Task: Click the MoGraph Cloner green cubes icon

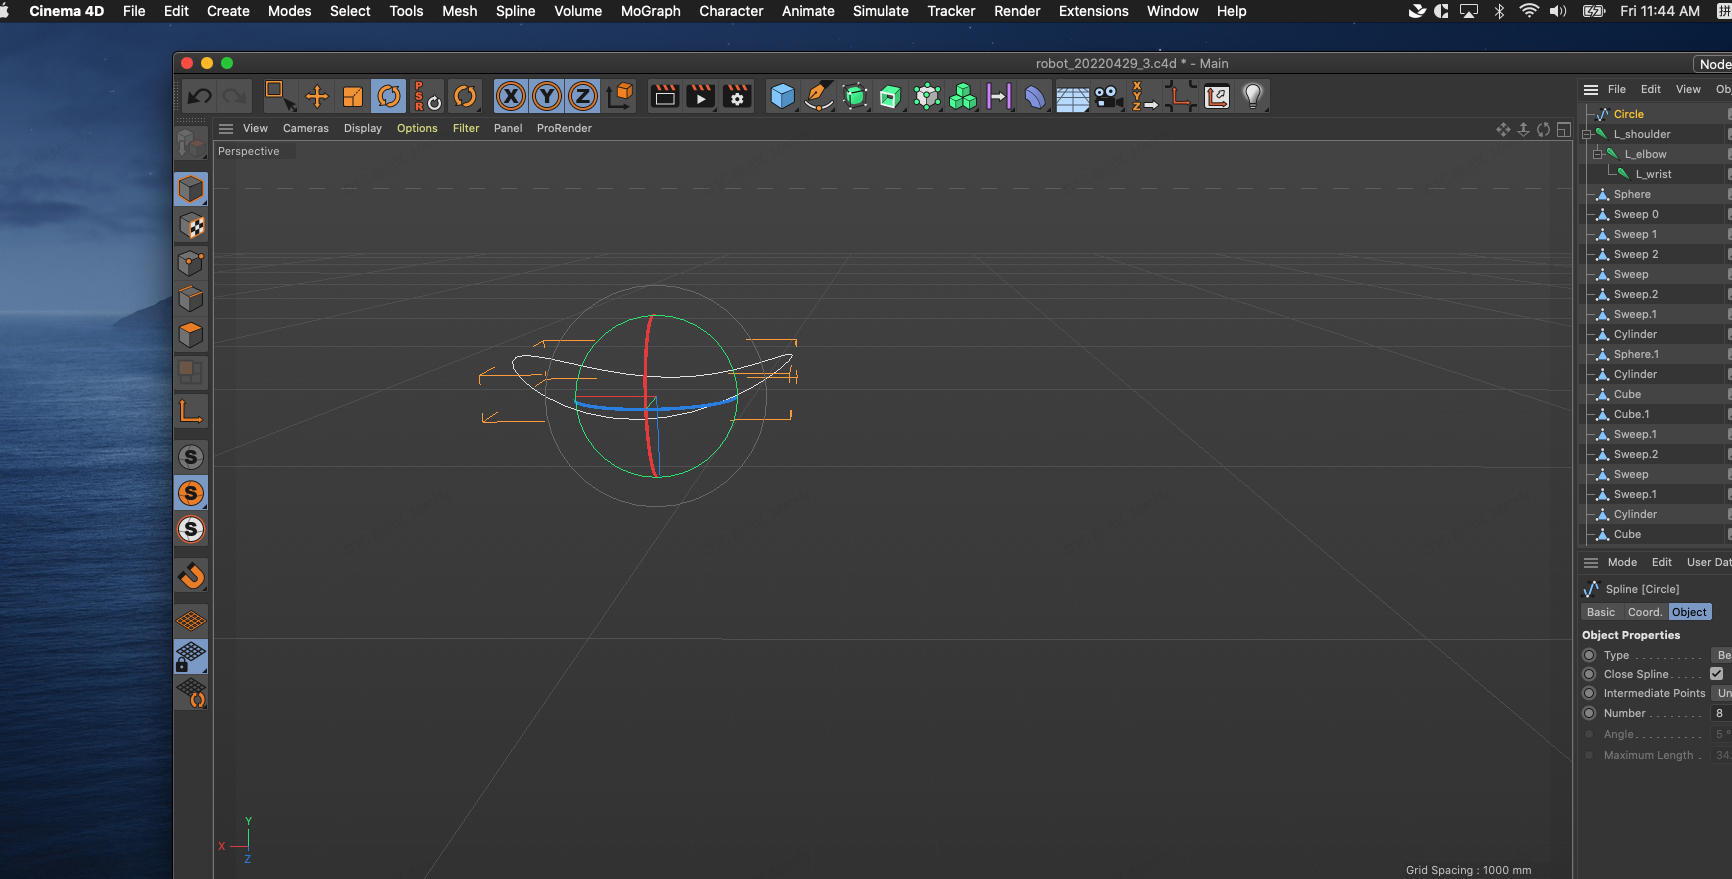Action: pyautogui.click(x=963, y=96)
